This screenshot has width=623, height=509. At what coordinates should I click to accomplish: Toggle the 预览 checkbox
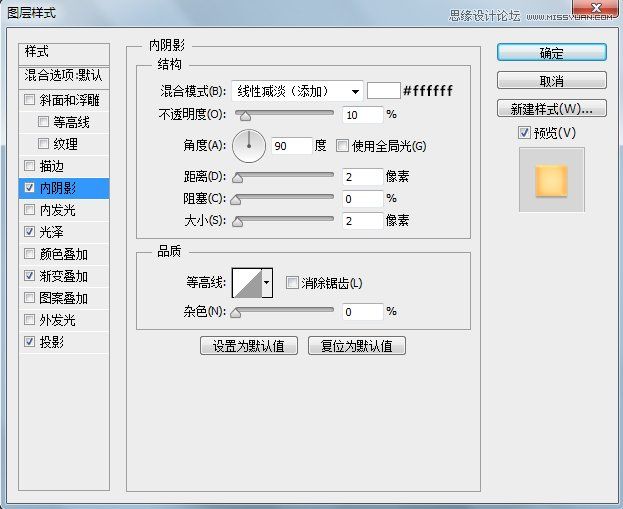524,132
